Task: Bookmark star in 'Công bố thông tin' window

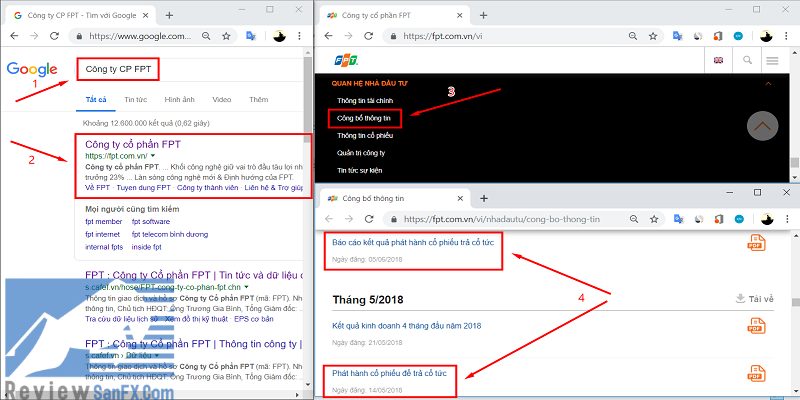Action: coord(654,219)
